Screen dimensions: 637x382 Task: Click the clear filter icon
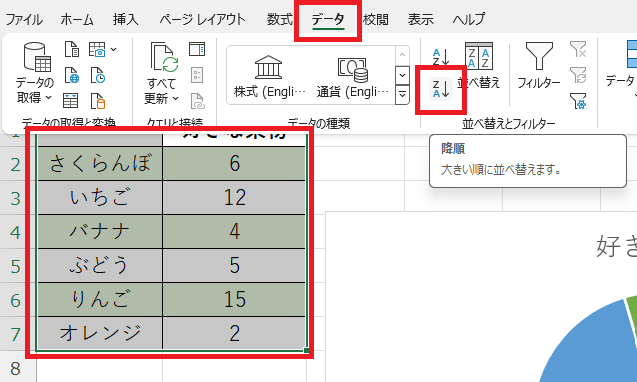point(578,49)
